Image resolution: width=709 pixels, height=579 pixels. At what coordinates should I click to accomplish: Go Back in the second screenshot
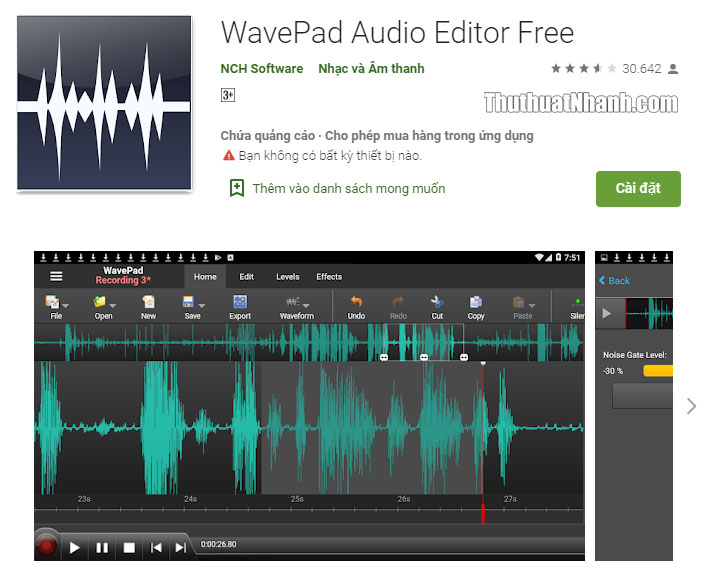614,280
